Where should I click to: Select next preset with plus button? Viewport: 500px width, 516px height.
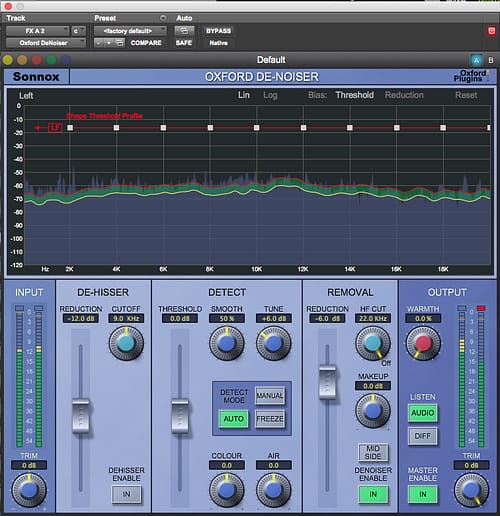point(109,43)
